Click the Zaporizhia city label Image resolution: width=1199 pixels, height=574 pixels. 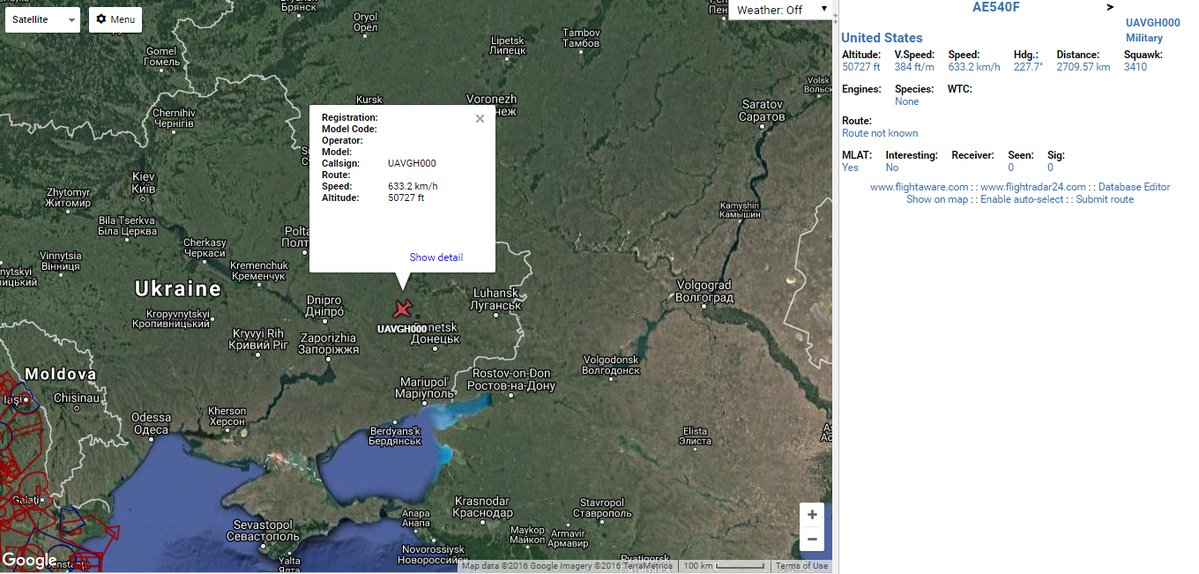[x=328, y=343]
